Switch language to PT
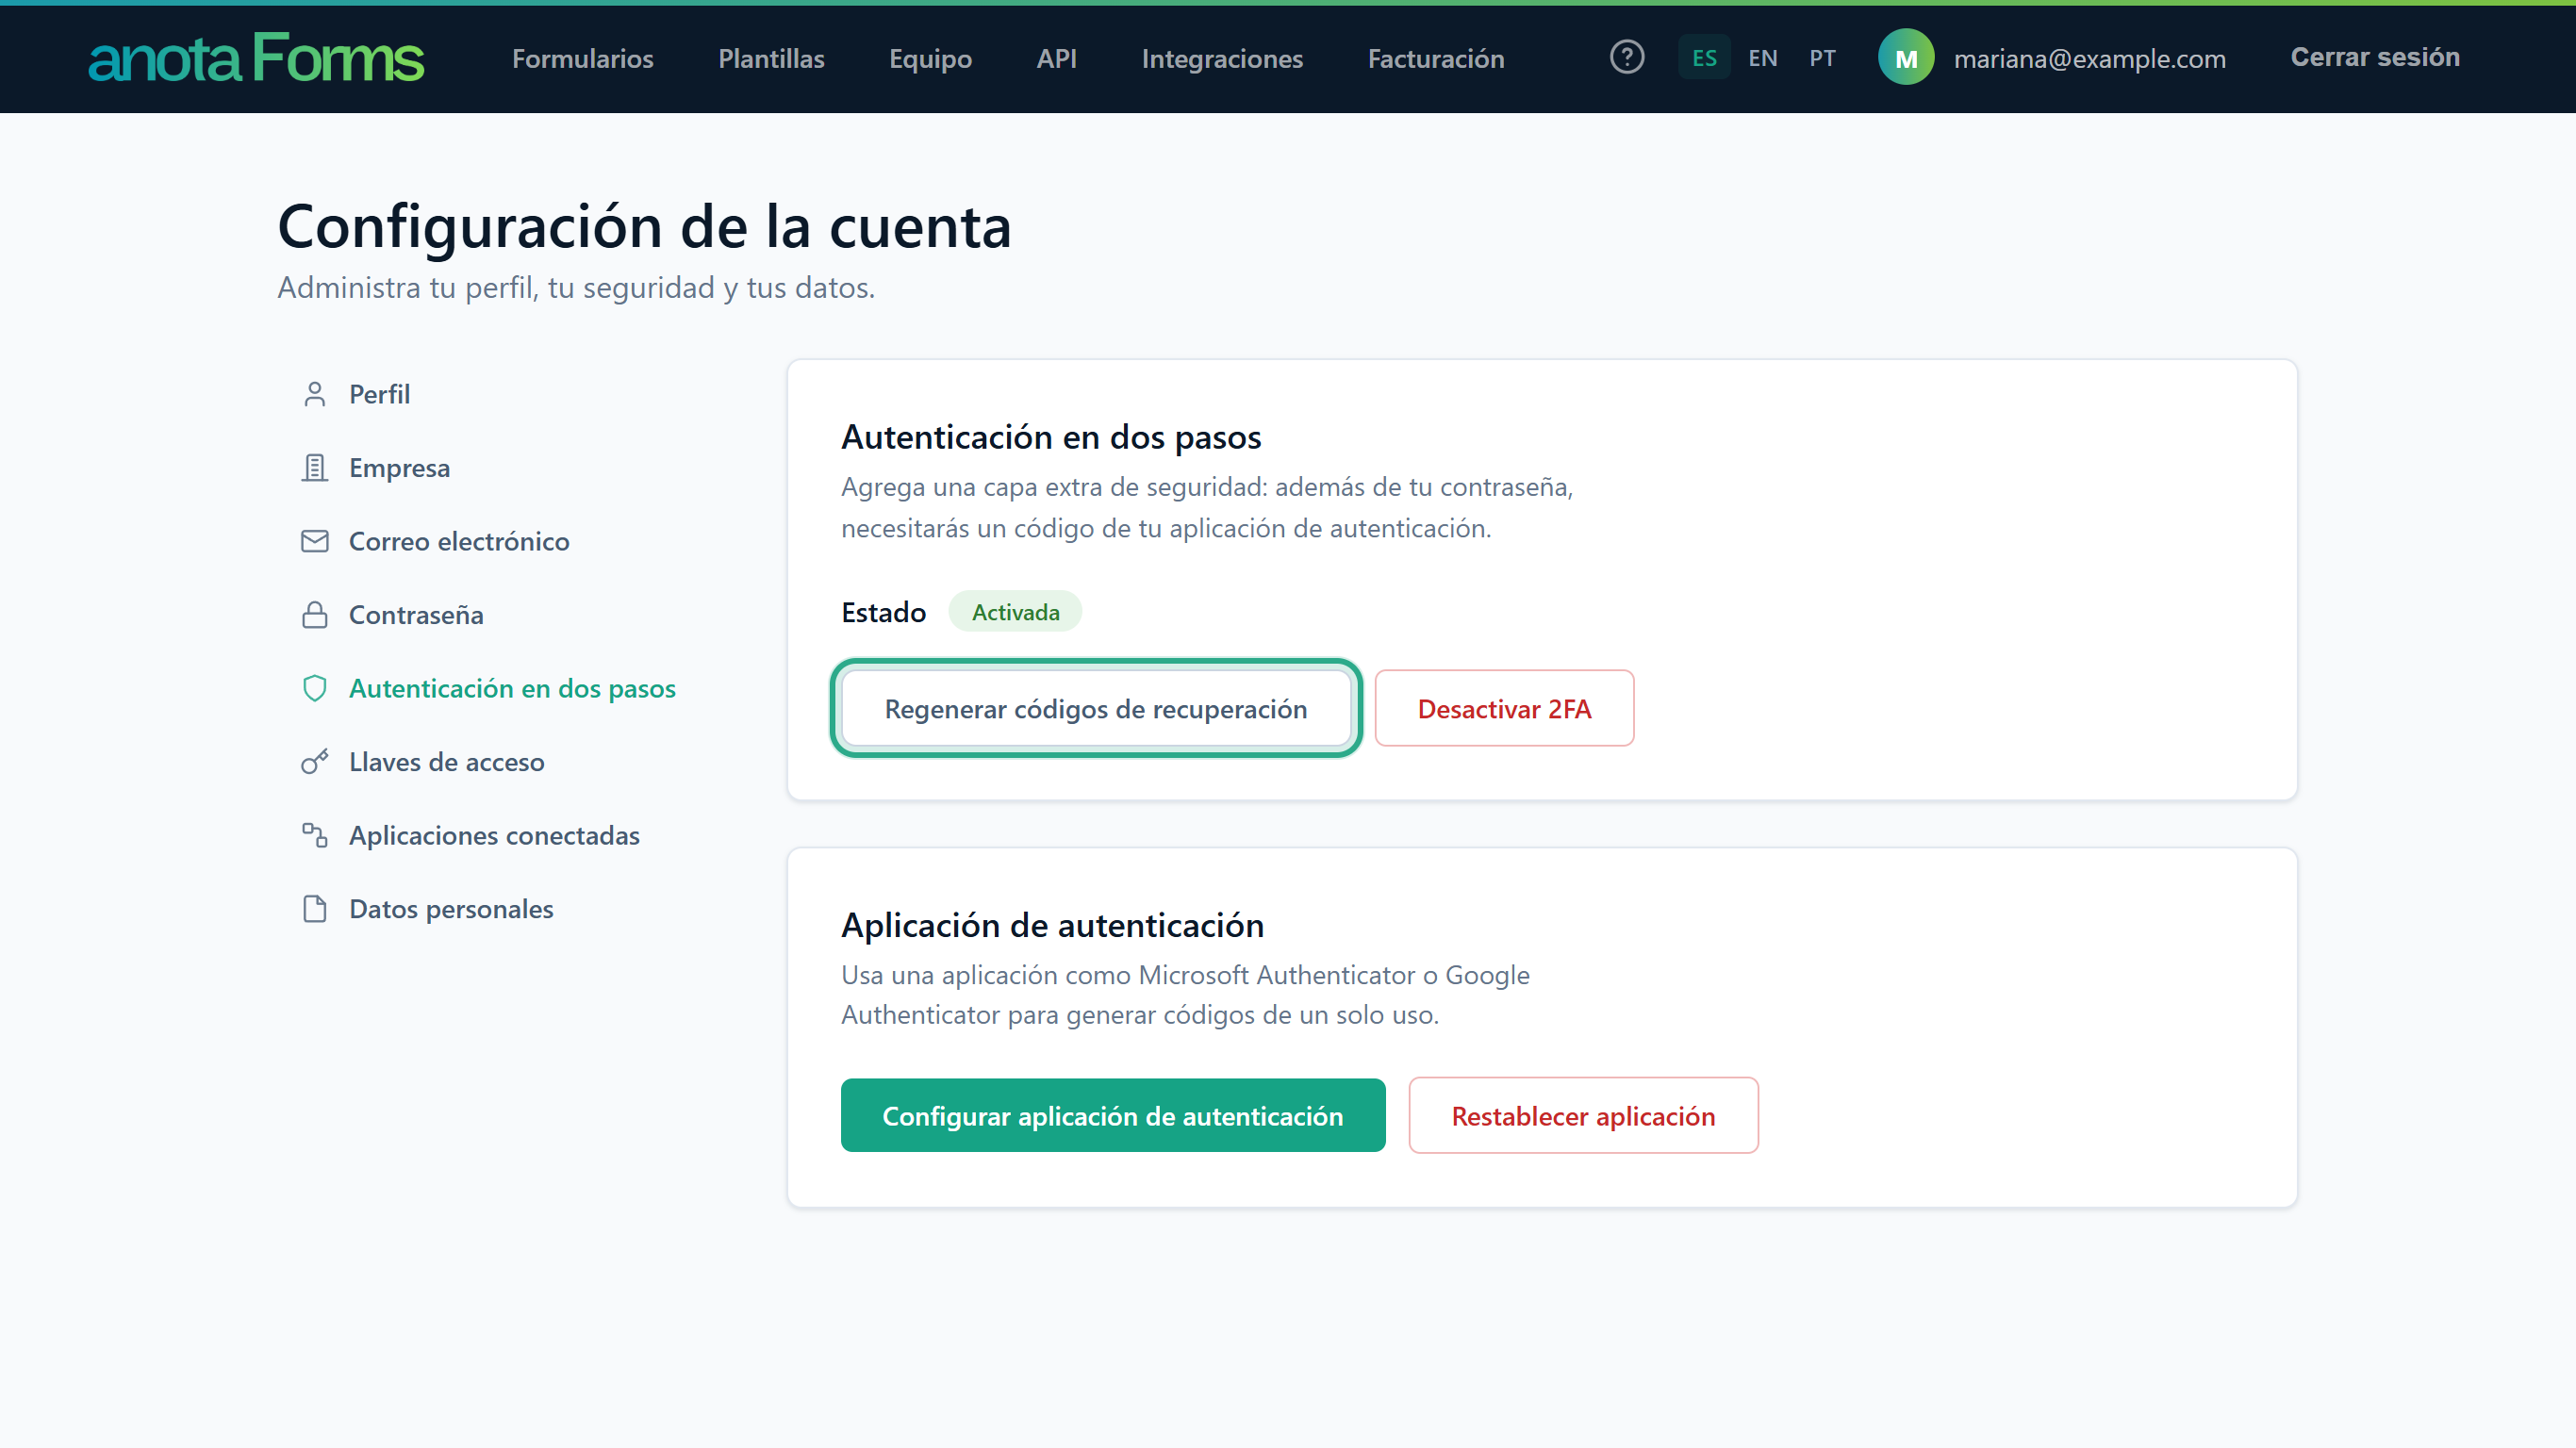This screenshot has height=1448, width=2576. click(1822, 58)
